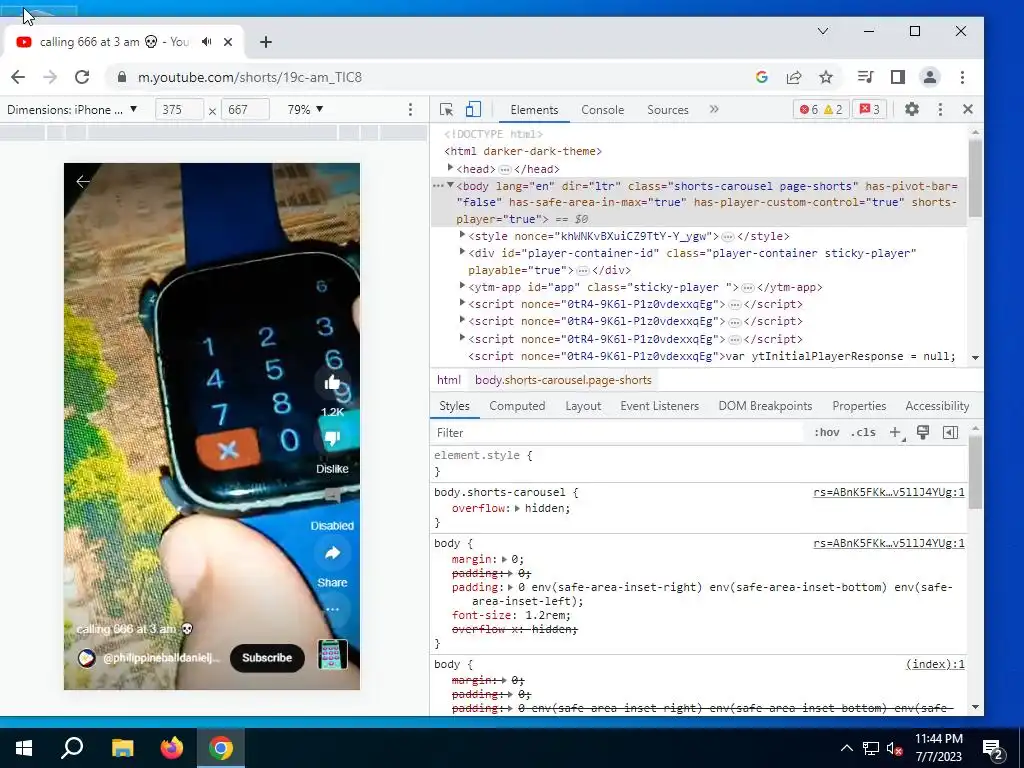Toggle the :hov element state panel
The height and width of the screenshot is (768, 1024).
pos(827,432)
